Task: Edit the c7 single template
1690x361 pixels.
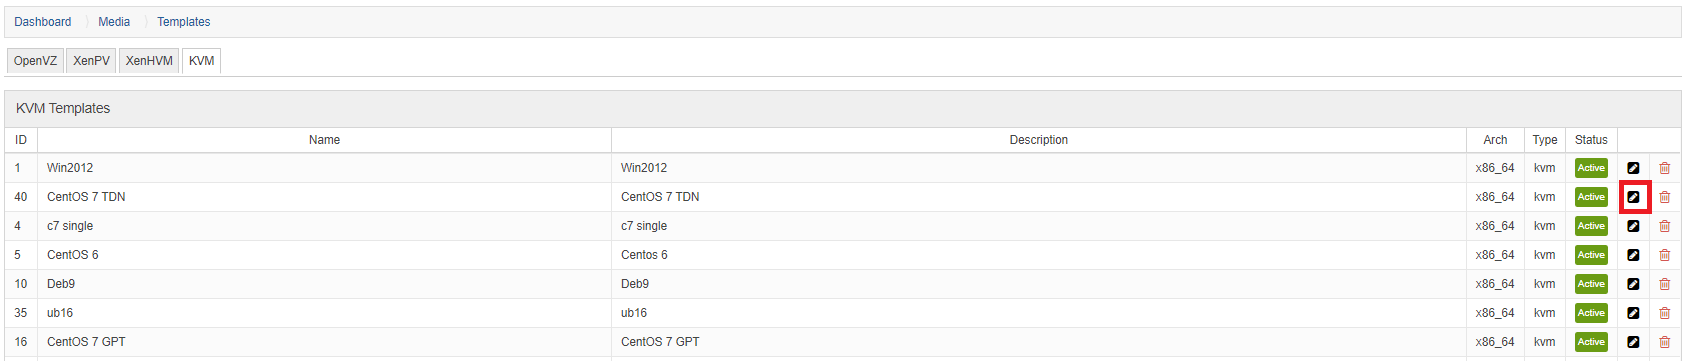Action: point(1633,226)
